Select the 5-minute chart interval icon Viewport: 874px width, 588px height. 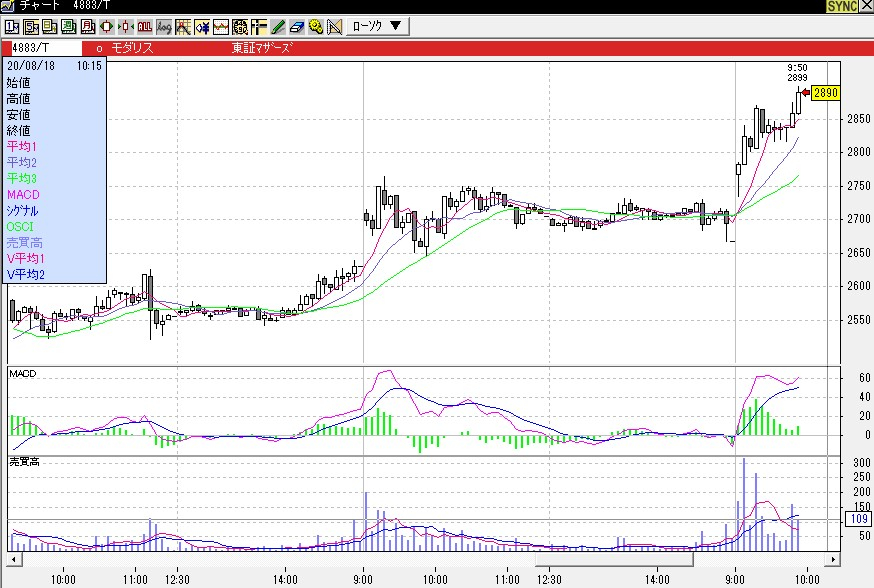[x=28, y=26]
